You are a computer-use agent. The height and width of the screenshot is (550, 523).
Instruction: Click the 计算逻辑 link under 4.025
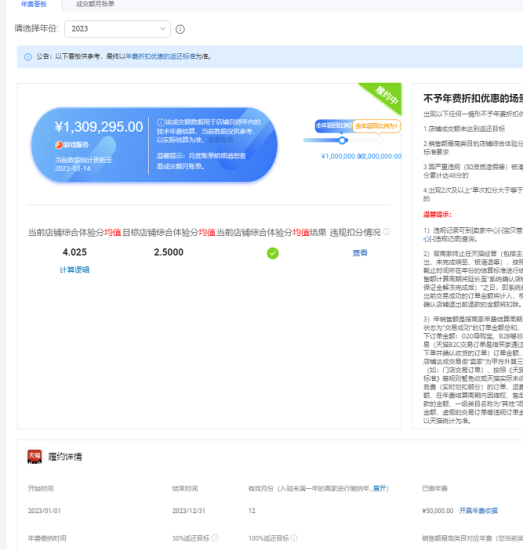(74, 270)
